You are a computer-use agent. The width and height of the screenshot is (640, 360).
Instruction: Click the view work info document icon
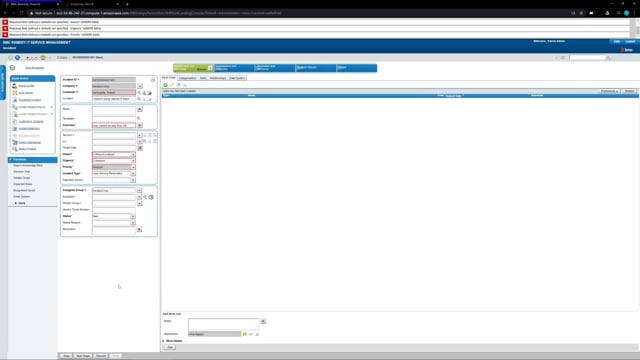[x=178, y=85]
